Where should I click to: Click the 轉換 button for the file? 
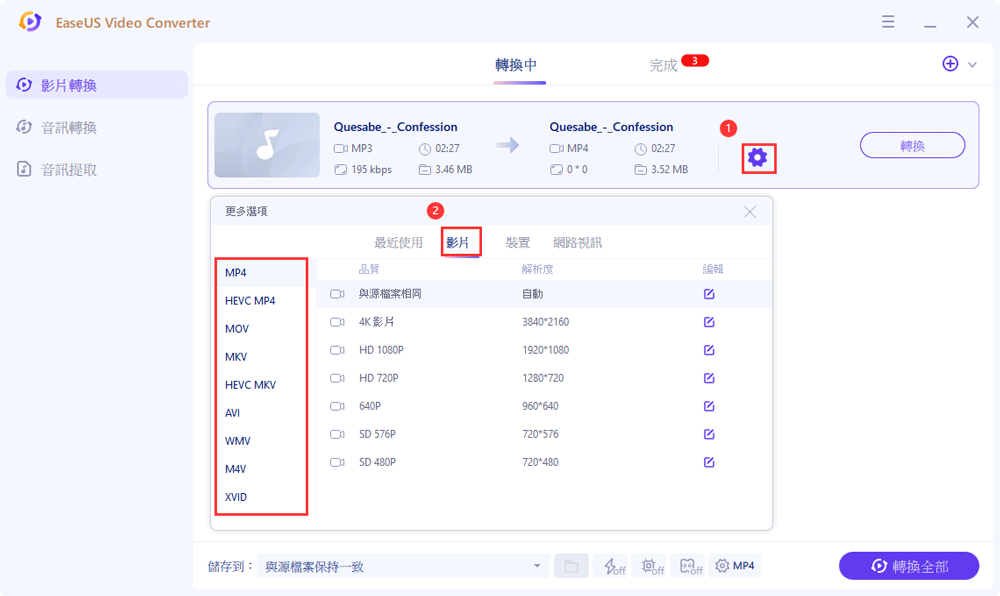coord(912,146)
